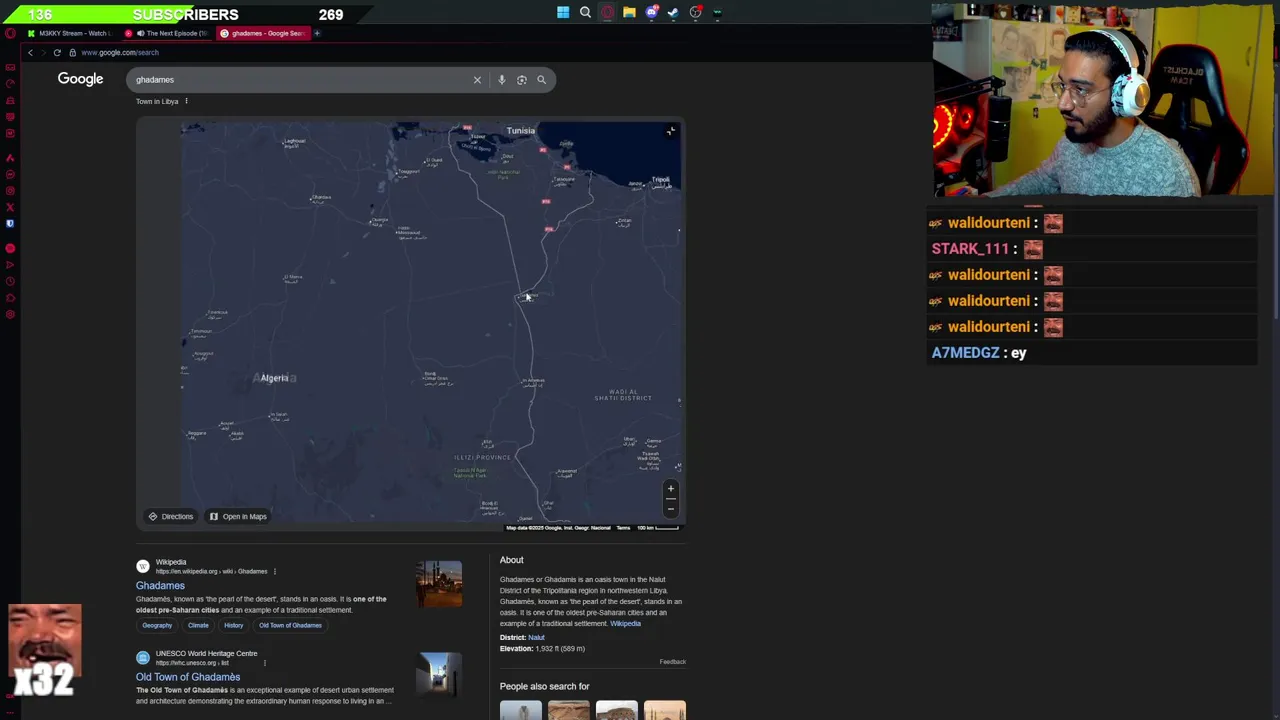Open first People also search for thumbnail
1280x720 pixels.
point(520,710)
